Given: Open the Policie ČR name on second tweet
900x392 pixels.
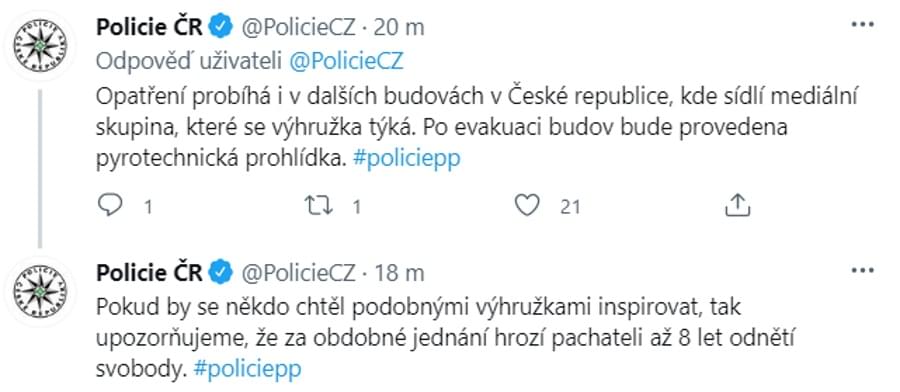Looking at the screenshot, I should point(149,273).
